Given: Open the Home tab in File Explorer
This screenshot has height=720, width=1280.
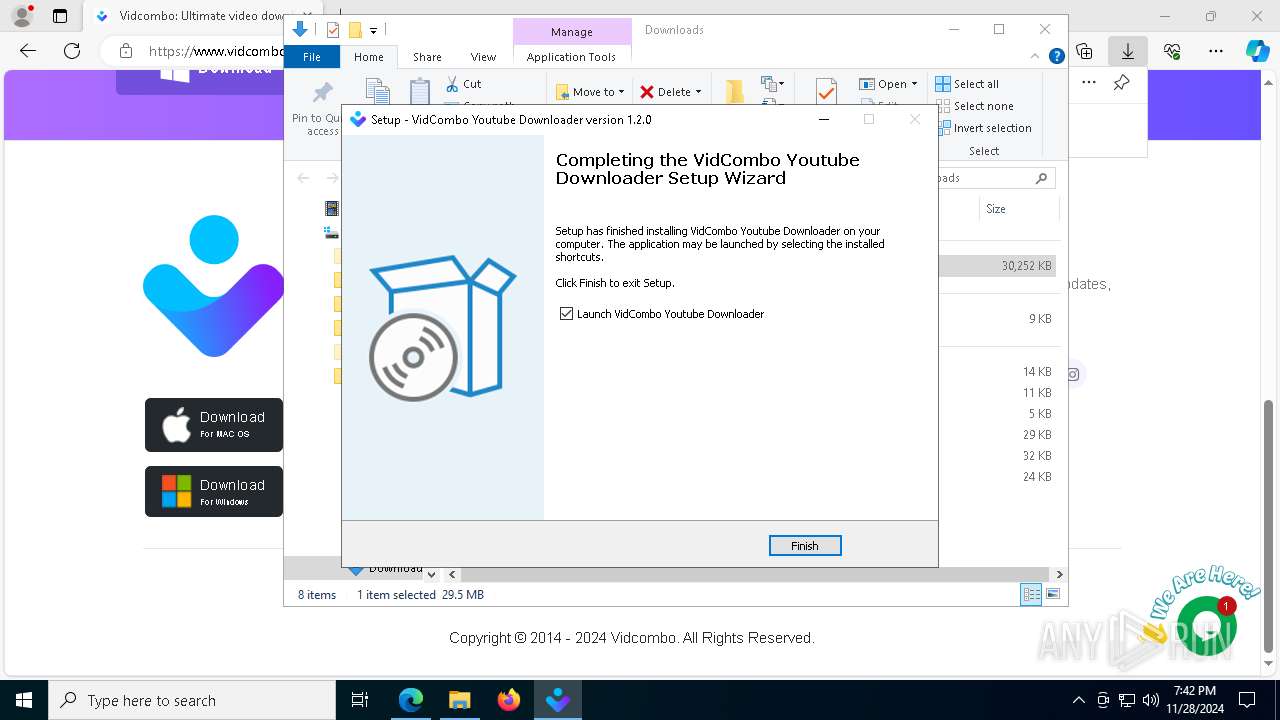Looking at the screenshot, I should 368,57.
